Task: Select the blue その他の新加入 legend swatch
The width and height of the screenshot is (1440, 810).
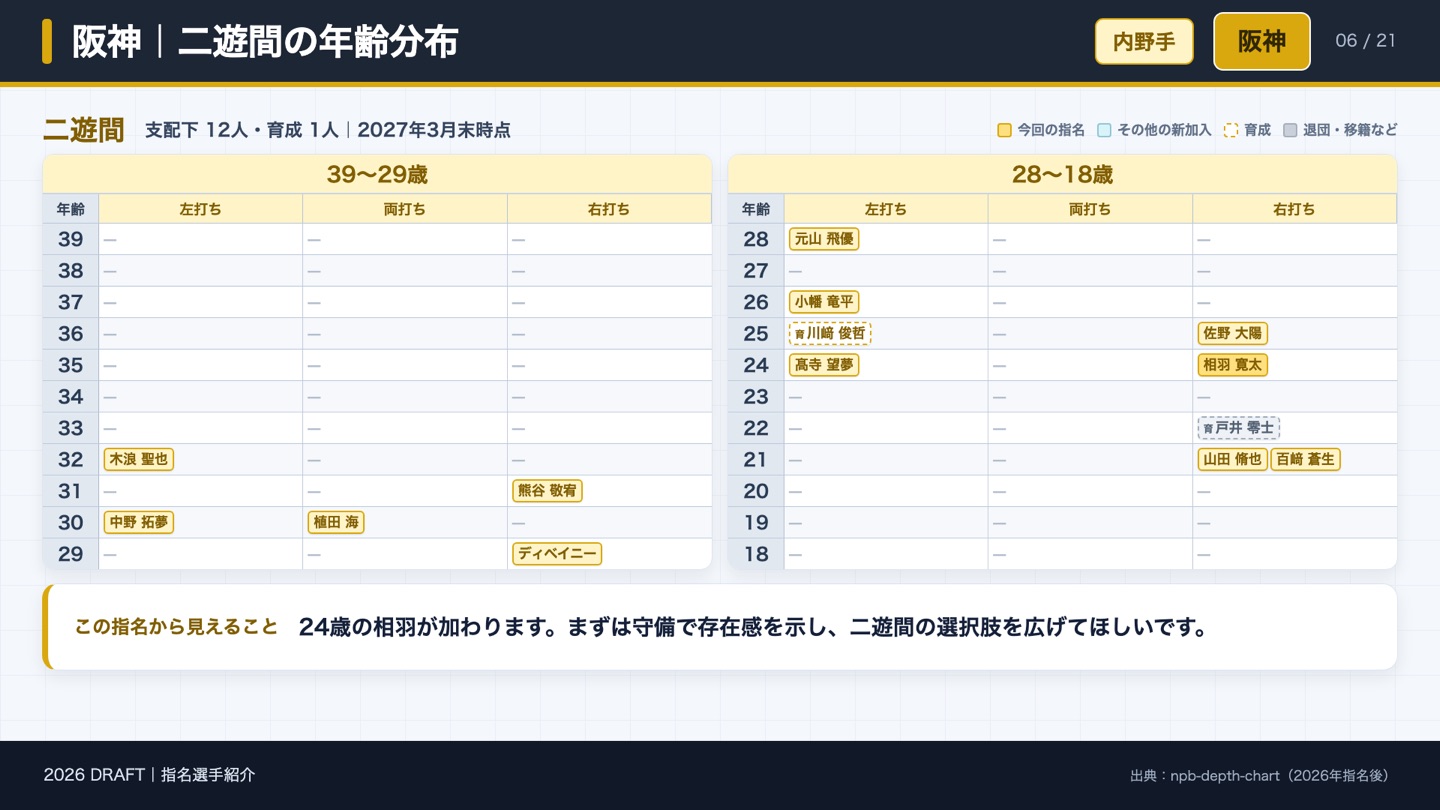Action: click(1104, 130)
